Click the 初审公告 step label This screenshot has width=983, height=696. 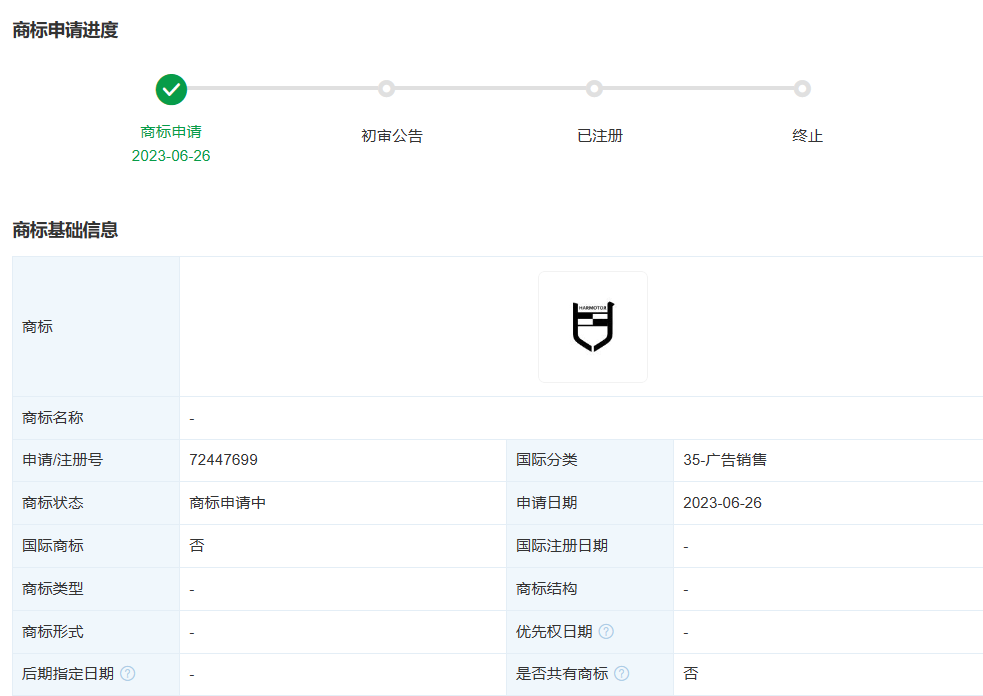[392, 135]
